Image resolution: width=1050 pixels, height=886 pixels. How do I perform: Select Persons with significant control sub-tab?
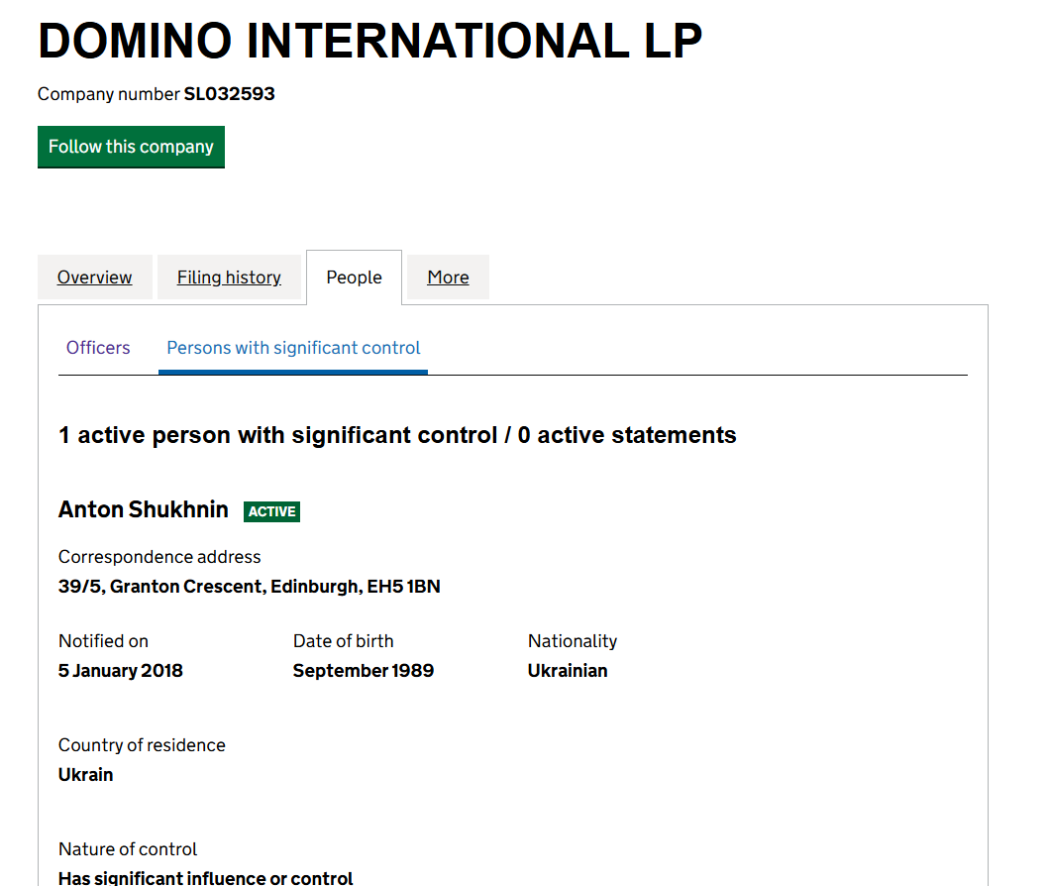pyautogui.click(x=293, y=348)
